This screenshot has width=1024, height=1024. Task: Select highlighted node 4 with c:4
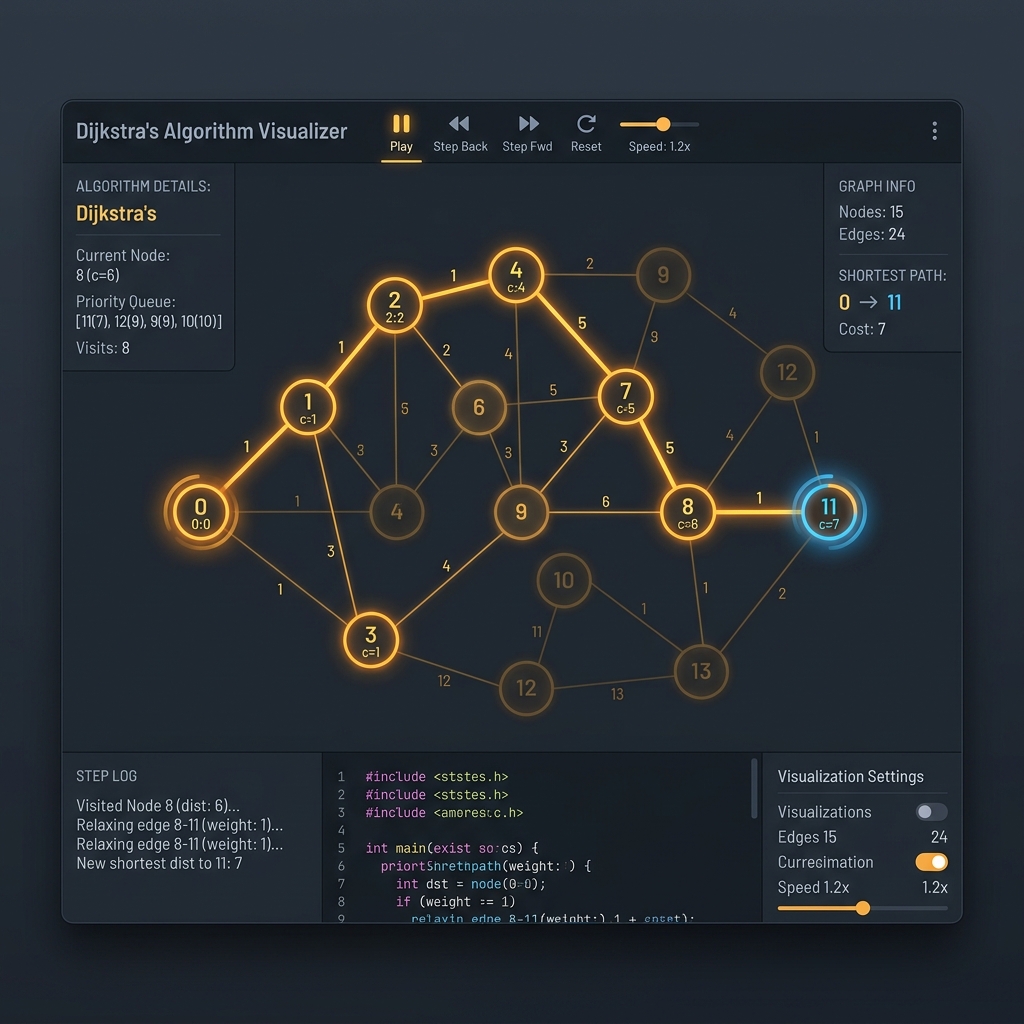click(x=516, y=275)
